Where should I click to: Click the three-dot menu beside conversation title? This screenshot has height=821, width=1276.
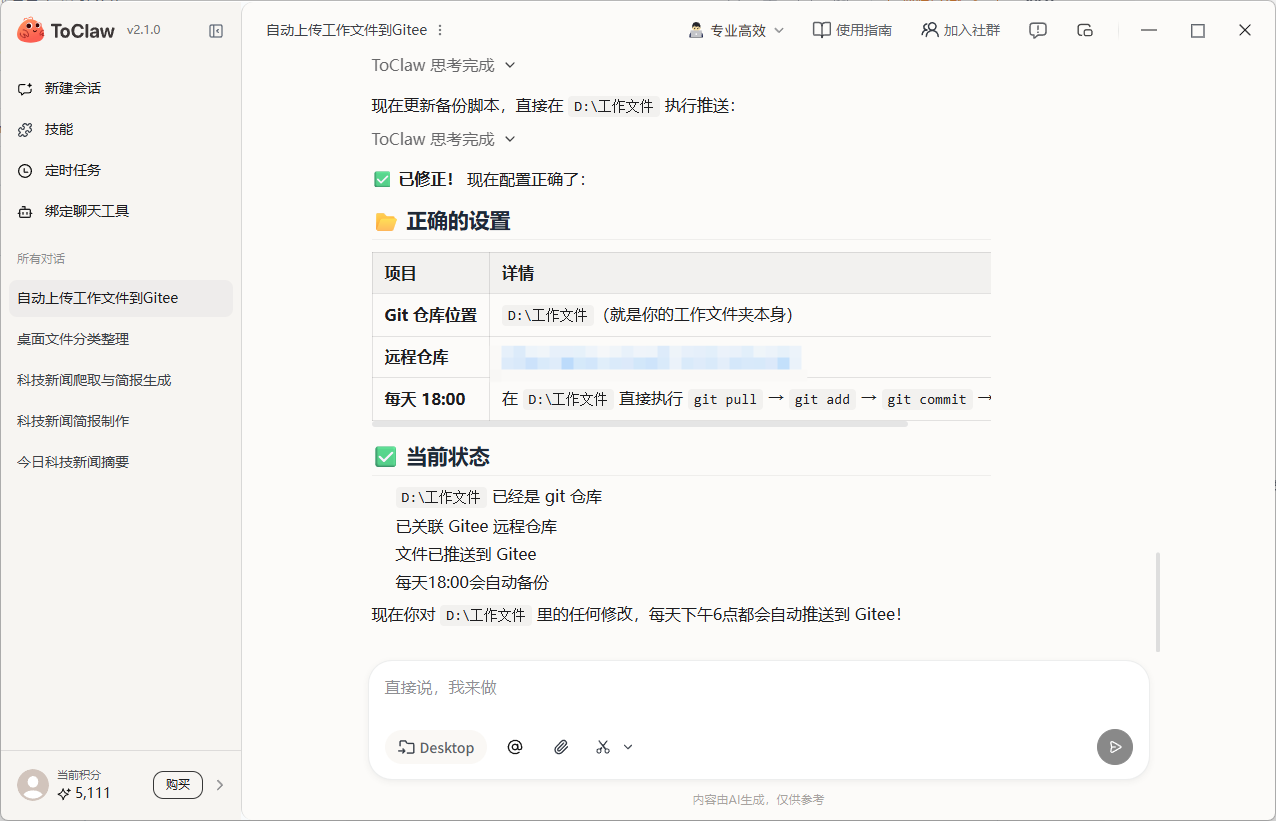coord(441,31)
